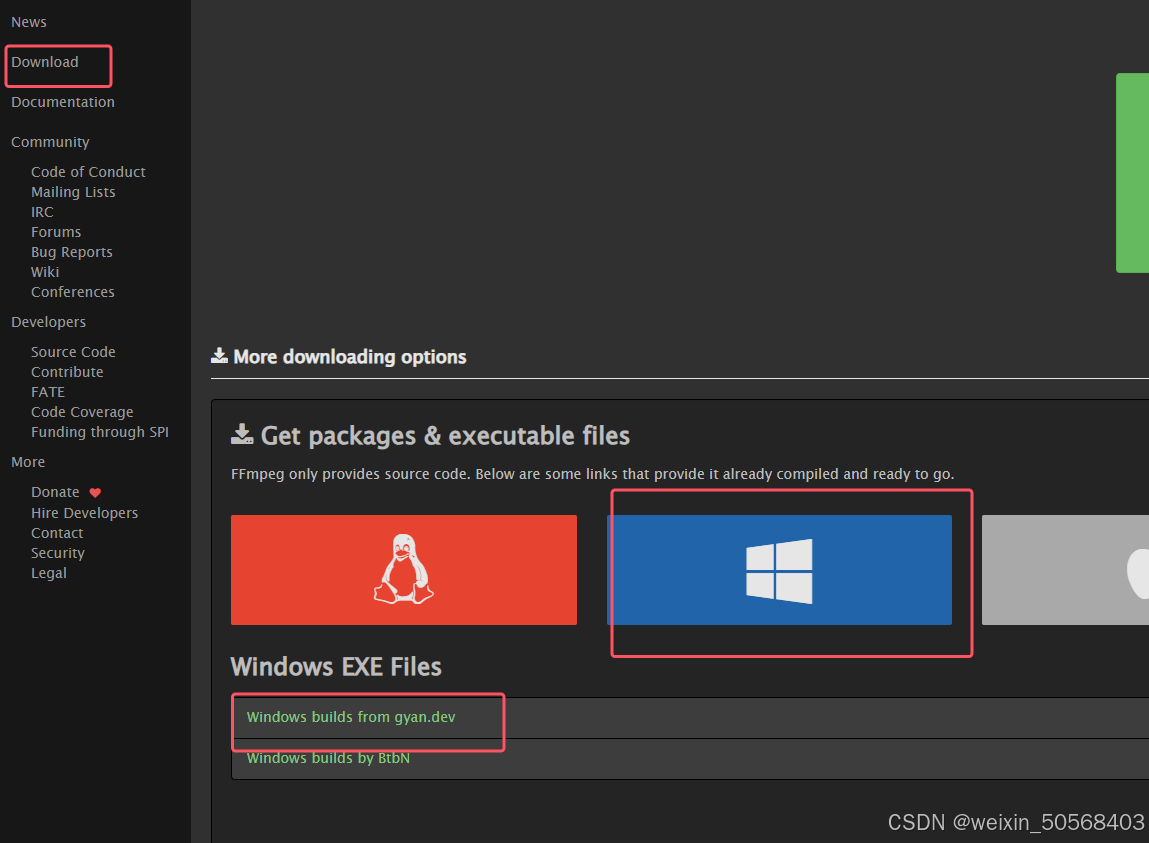Open the Security link
1149x843 pixels.
pos(57,553)
